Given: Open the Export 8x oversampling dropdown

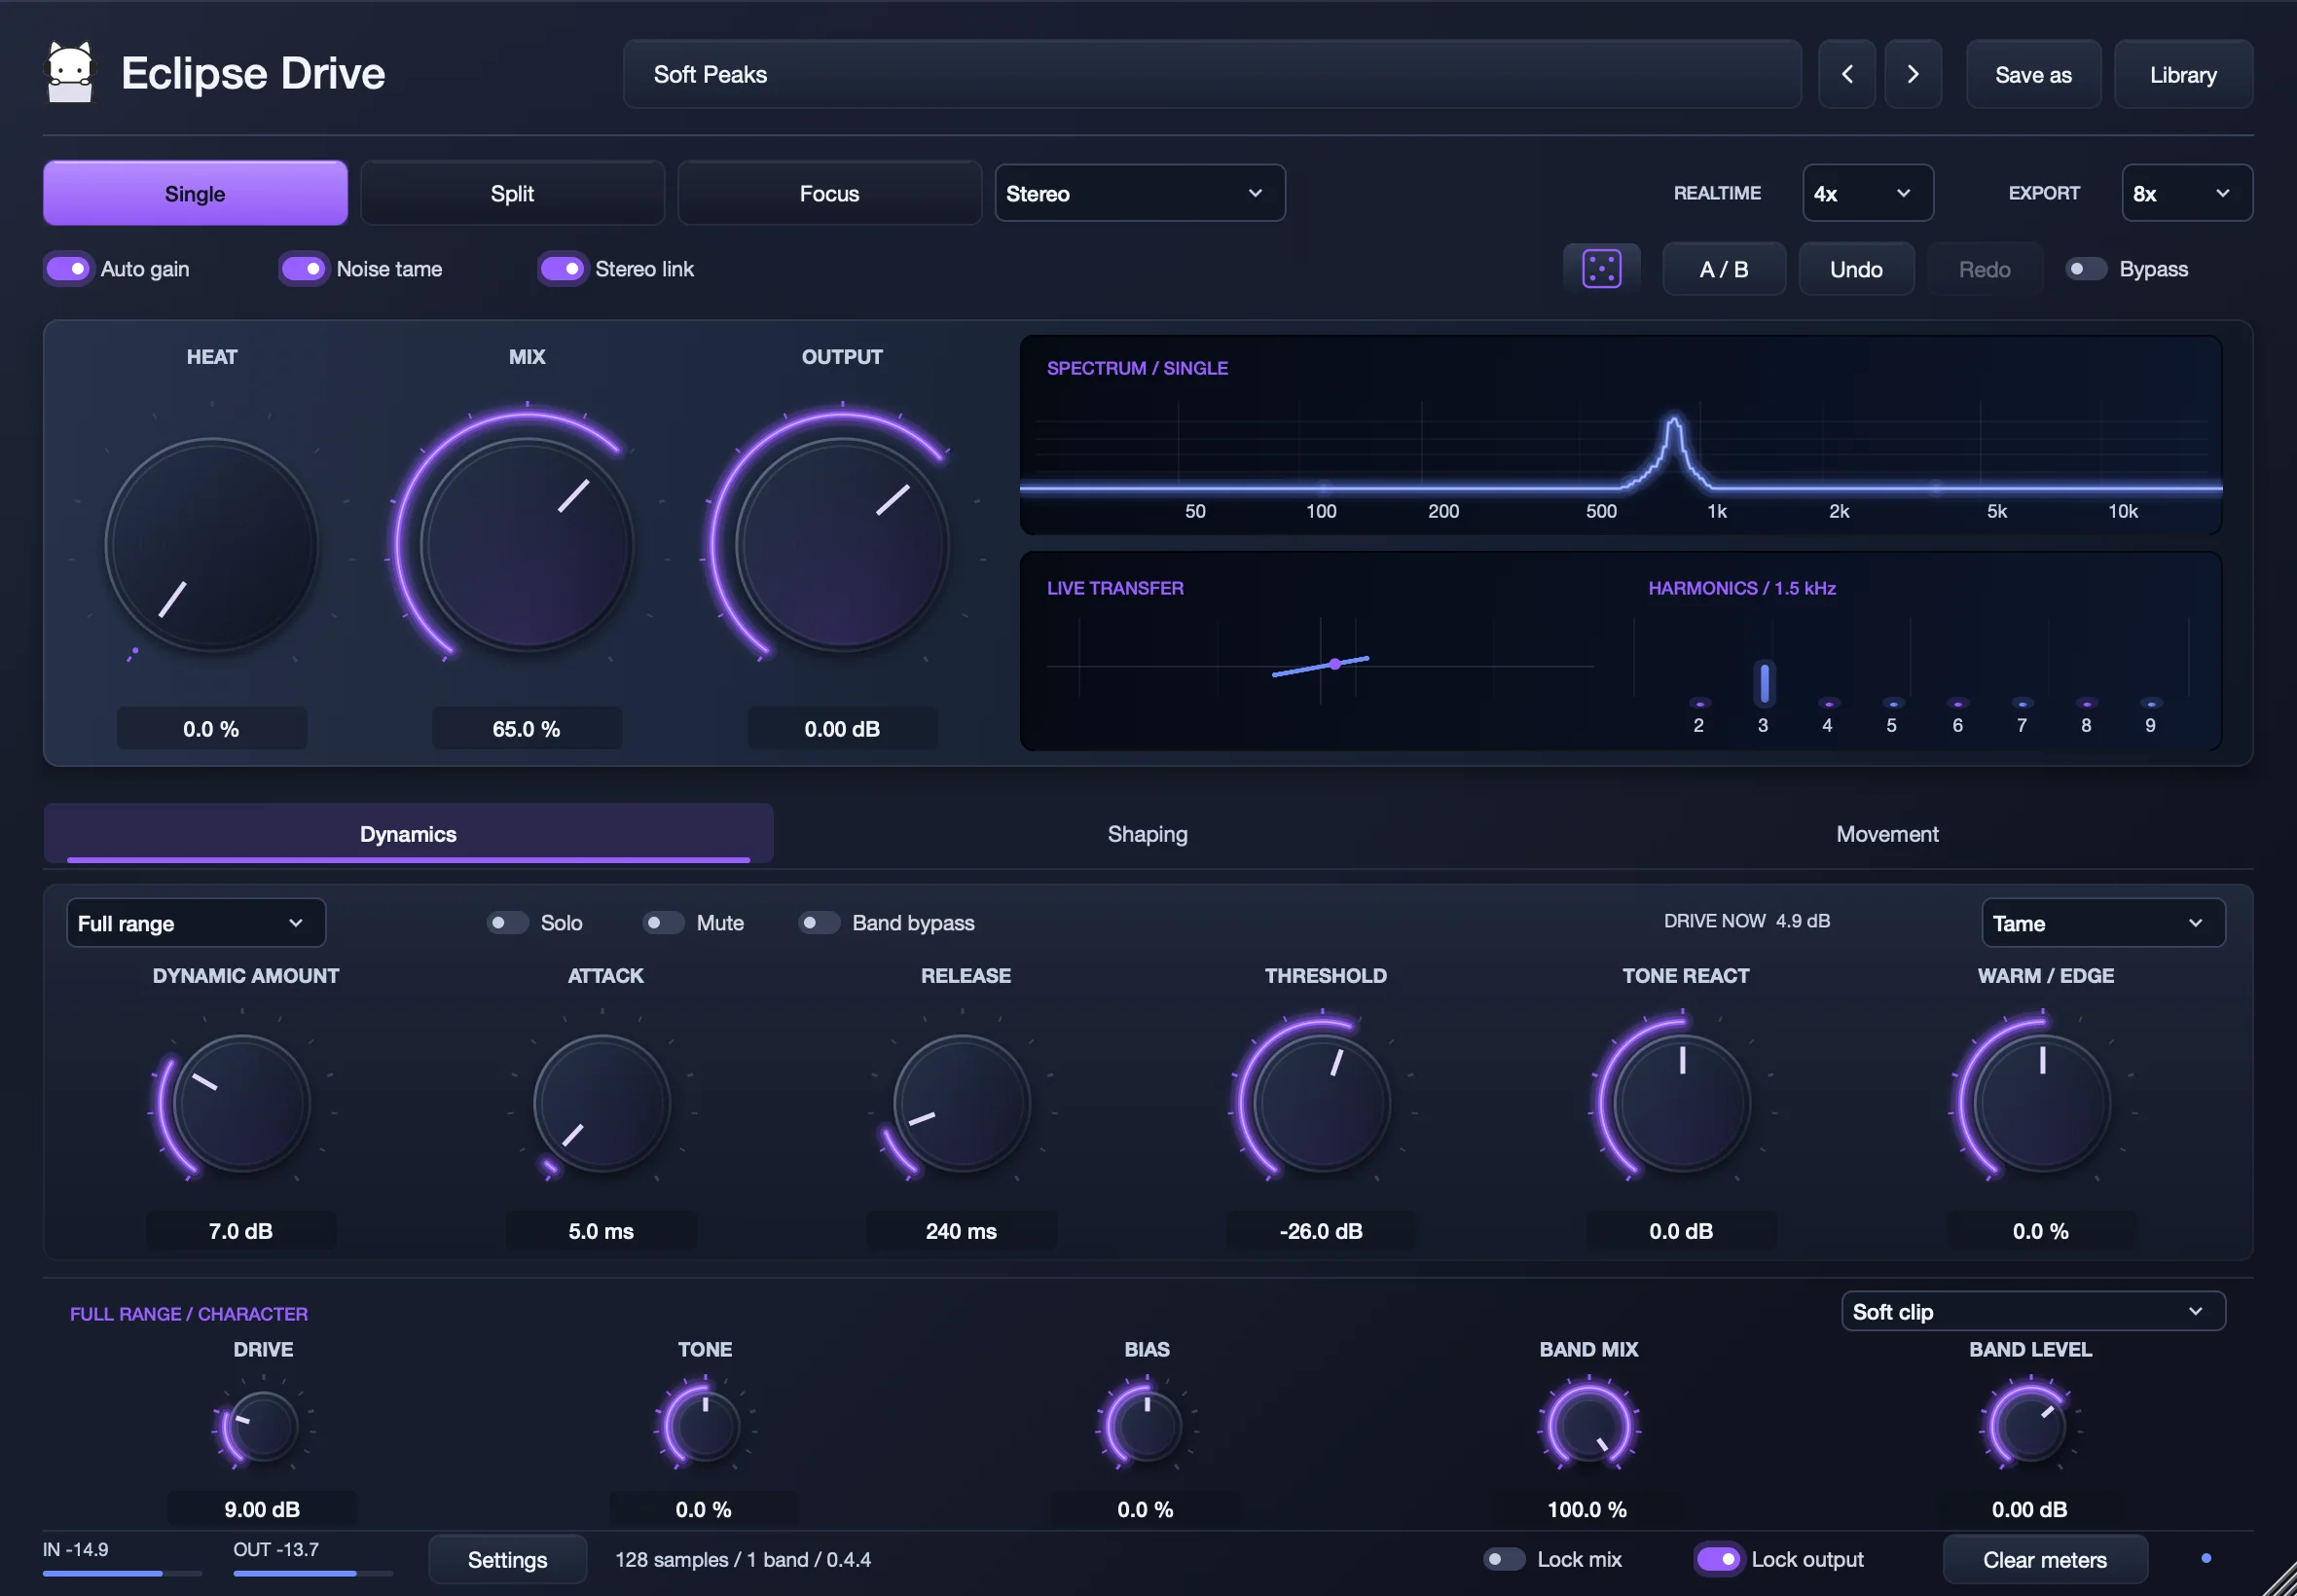Looking at the screenshot, I should pyautogui.click(x=2186, y=193).
